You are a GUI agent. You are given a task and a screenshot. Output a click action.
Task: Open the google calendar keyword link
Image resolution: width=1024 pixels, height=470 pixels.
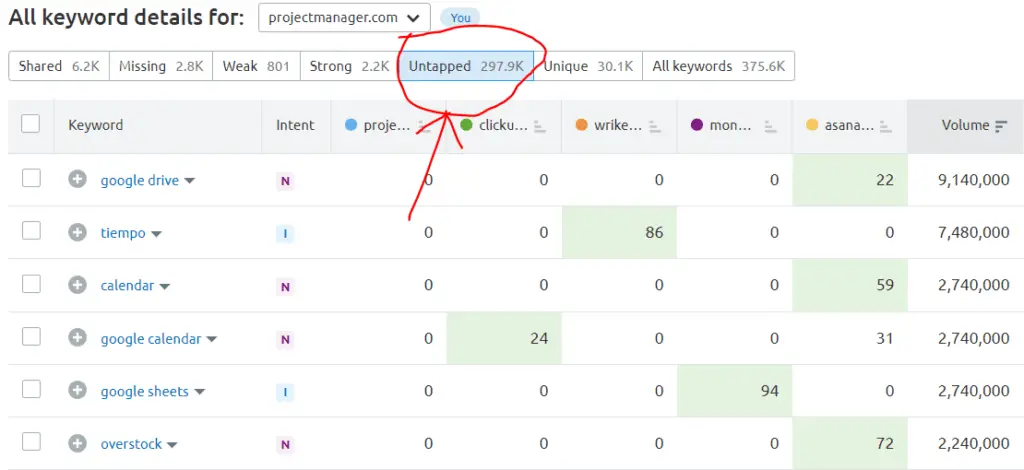pyautogui.click(x=151, y=339)
